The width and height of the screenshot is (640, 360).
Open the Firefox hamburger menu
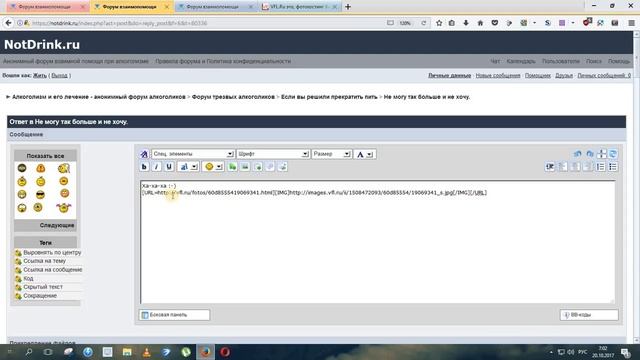(631, 23)
